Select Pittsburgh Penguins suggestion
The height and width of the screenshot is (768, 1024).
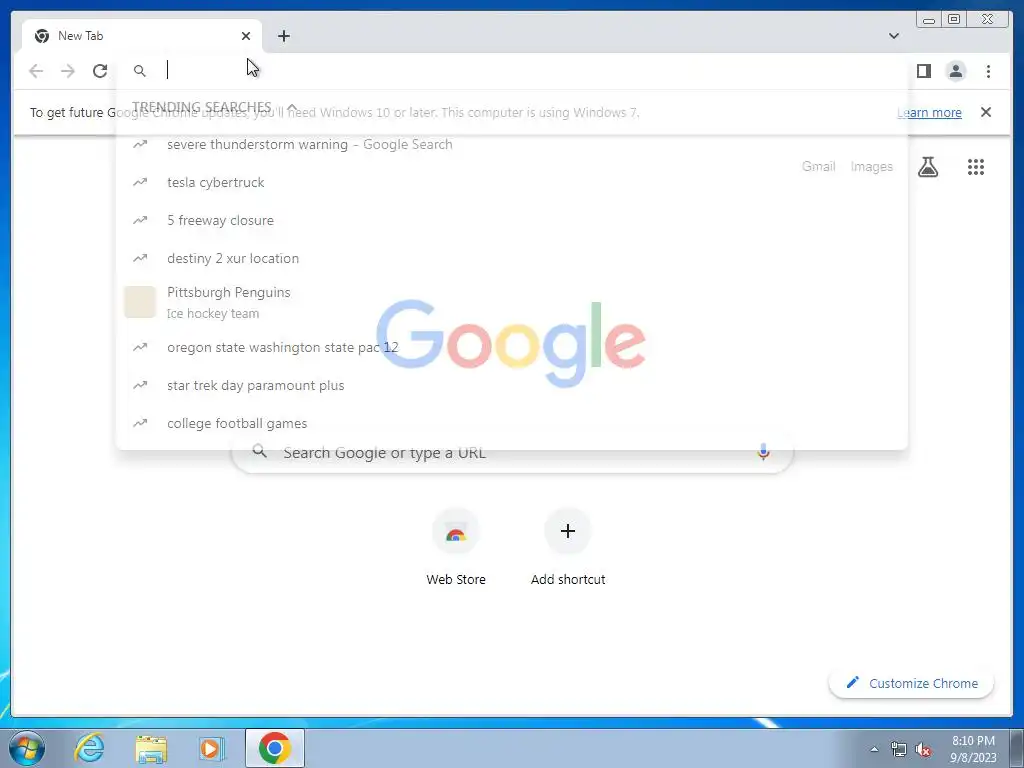(x=512, y=302)
